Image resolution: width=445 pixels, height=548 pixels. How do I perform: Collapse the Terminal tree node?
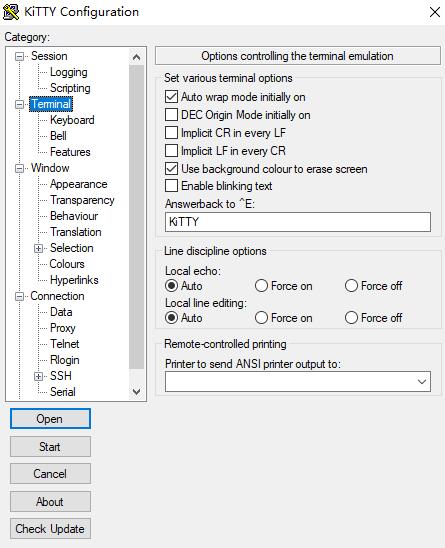pos(20,104)
